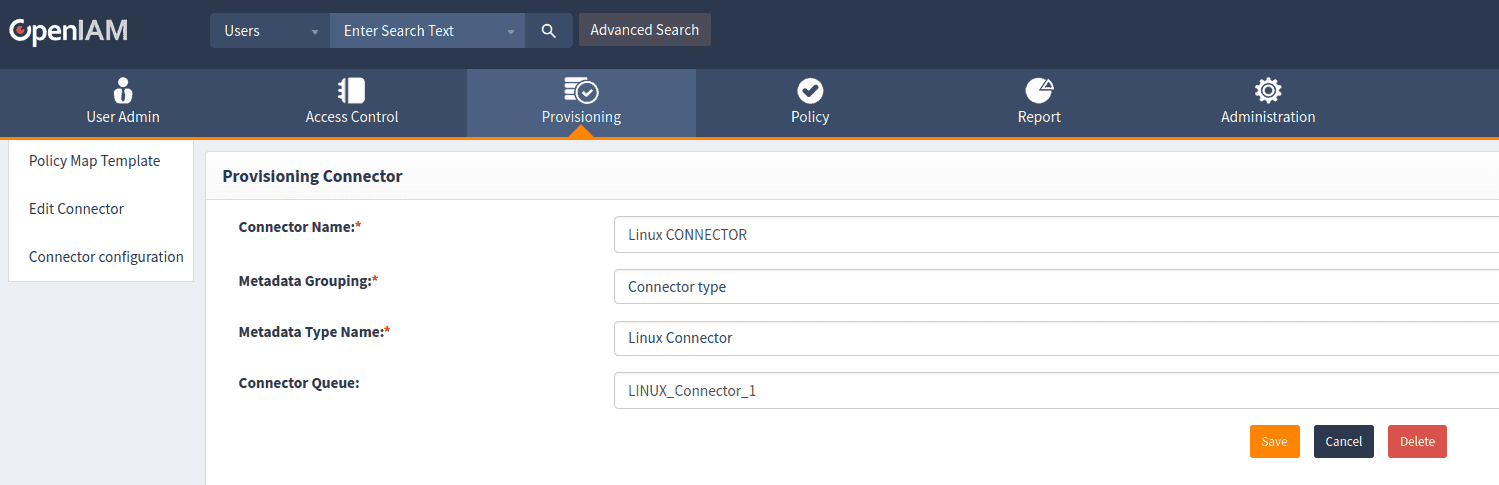Screen dimensions: 1499x485
Task: Open User Admin person icon
Action: coord(123,90)
